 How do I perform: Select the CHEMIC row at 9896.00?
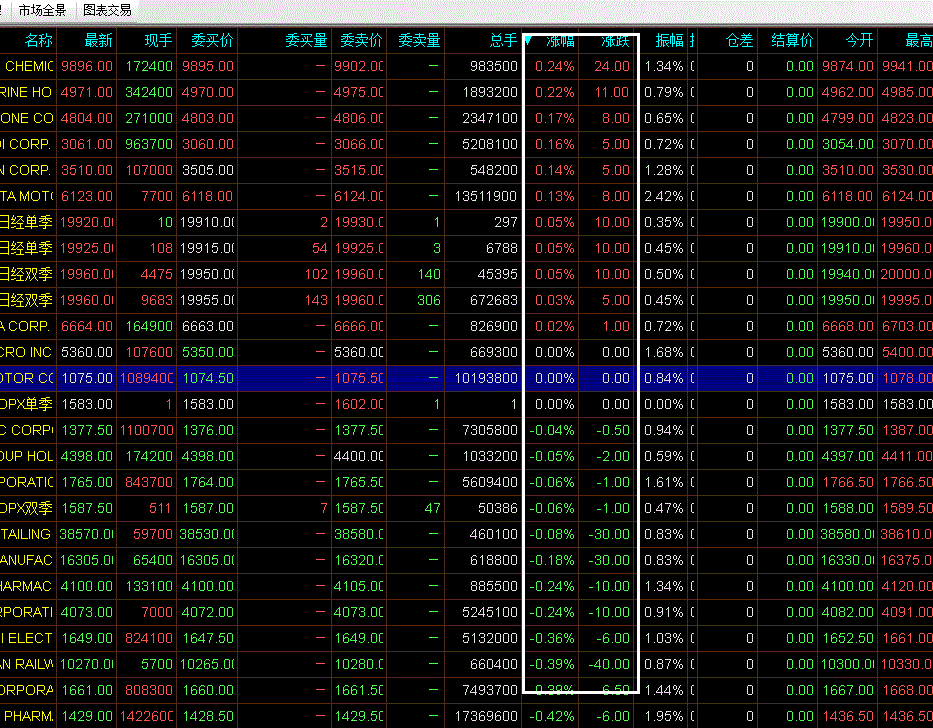(x=466, y=66)
